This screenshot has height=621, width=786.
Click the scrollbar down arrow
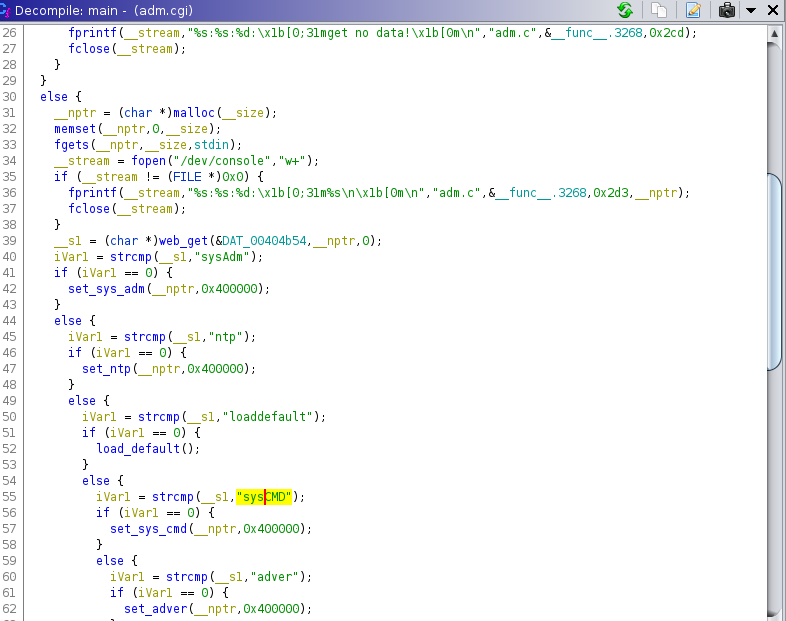(x=773, y=613)
